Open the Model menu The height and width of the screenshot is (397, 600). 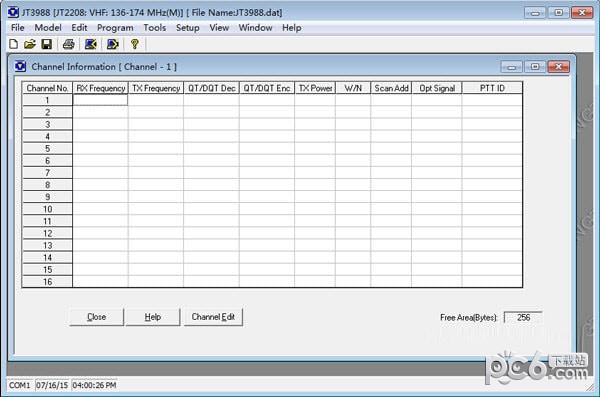pyautogui.click(x=48, y=28)
